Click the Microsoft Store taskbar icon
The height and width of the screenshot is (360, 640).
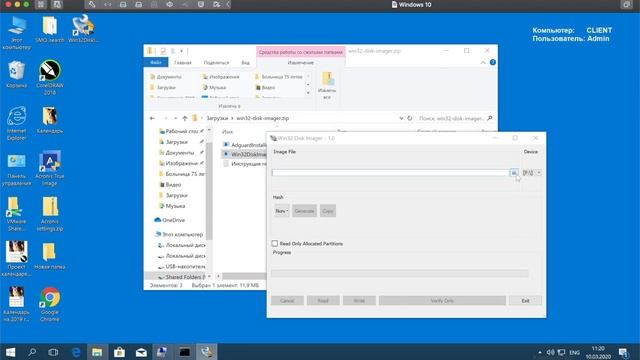click(119, 352)
